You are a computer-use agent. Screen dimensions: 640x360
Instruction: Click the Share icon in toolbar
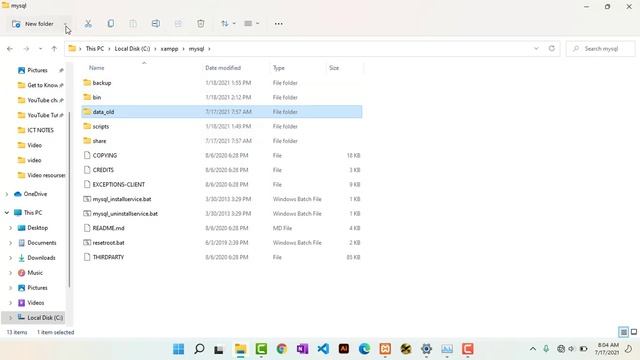(178, 24)
